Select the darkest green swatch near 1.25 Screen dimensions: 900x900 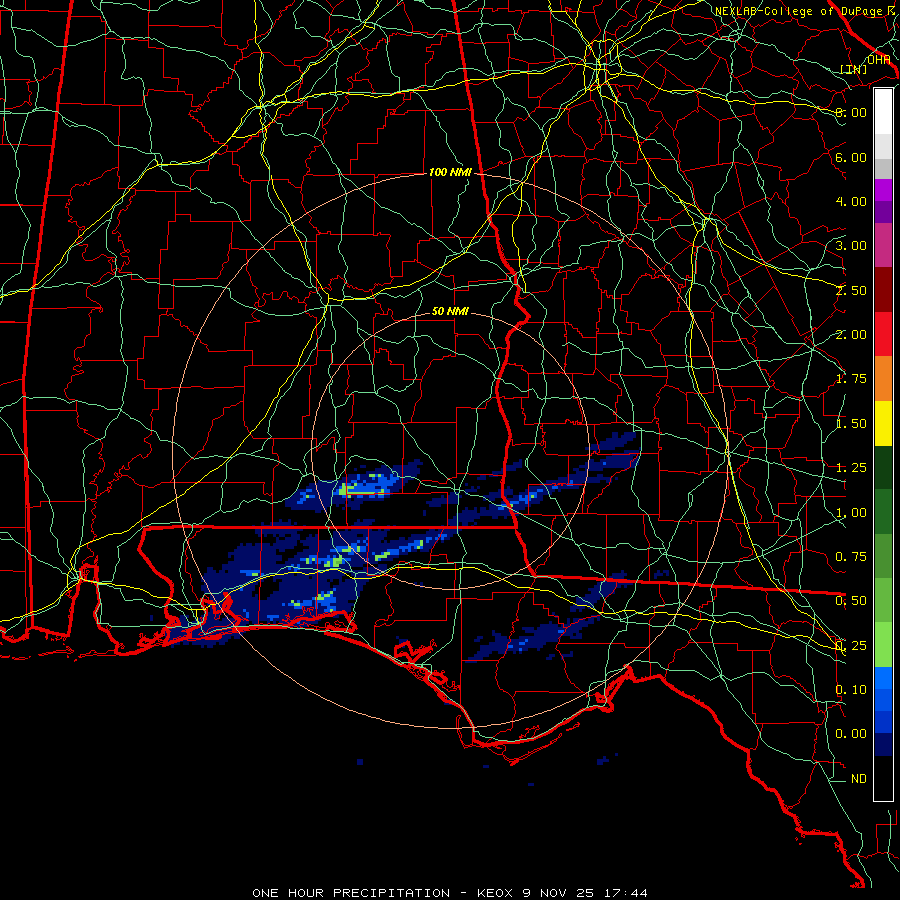[883, 468]
